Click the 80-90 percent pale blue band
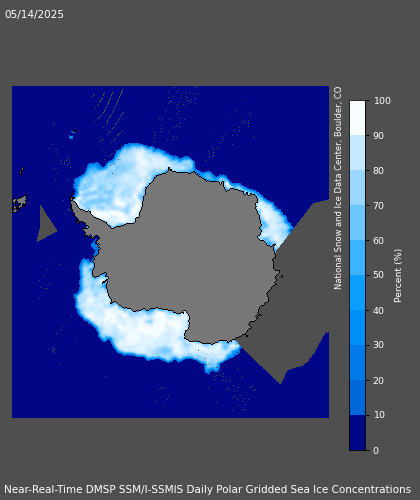The image size is (420, 500). (357, 153)
